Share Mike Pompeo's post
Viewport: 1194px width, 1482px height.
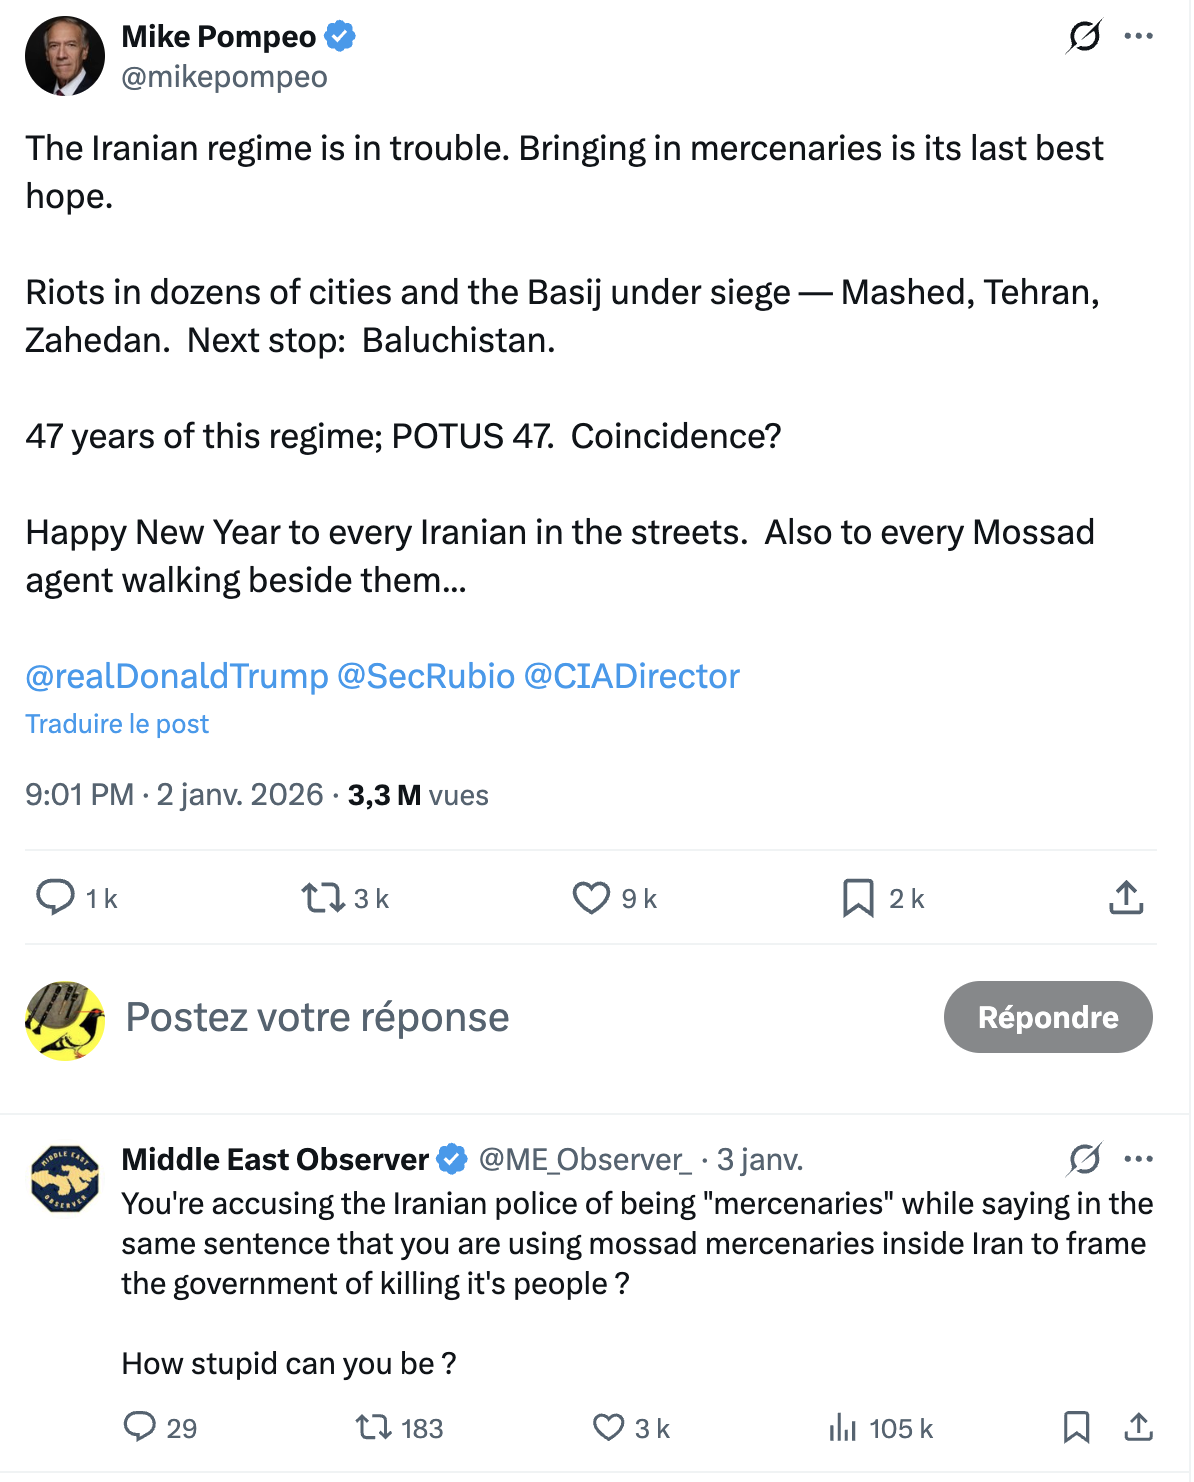coord(1126,897)
